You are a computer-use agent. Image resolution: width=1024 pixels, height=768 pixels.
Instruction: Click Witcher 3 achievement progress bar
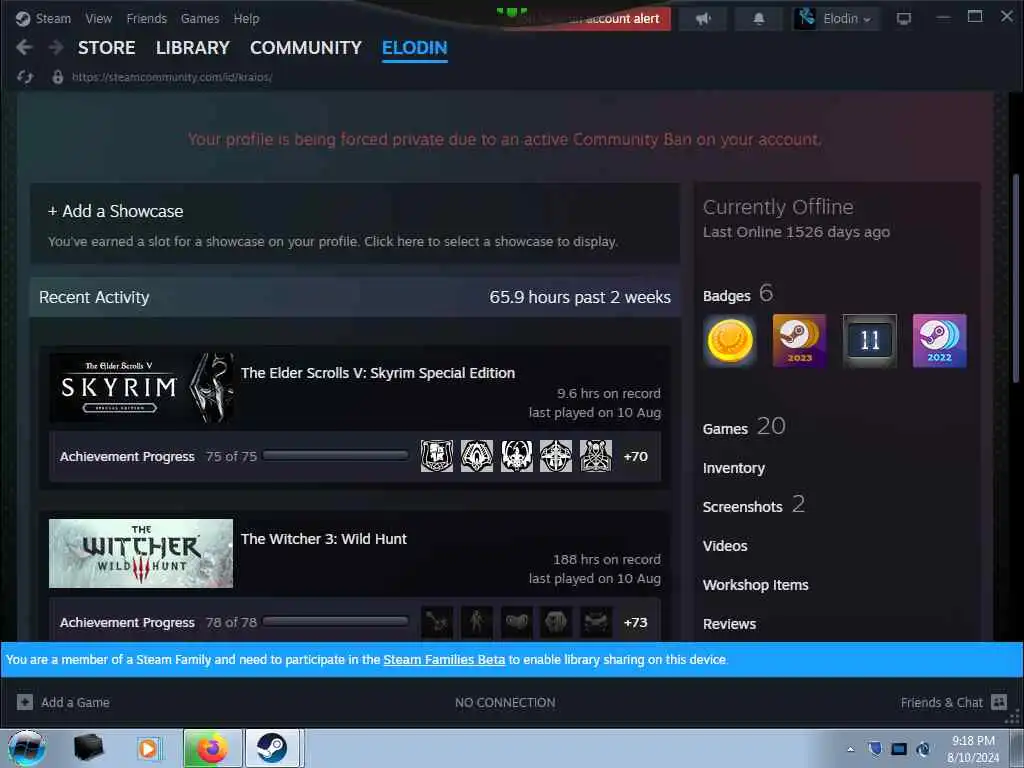336,621
